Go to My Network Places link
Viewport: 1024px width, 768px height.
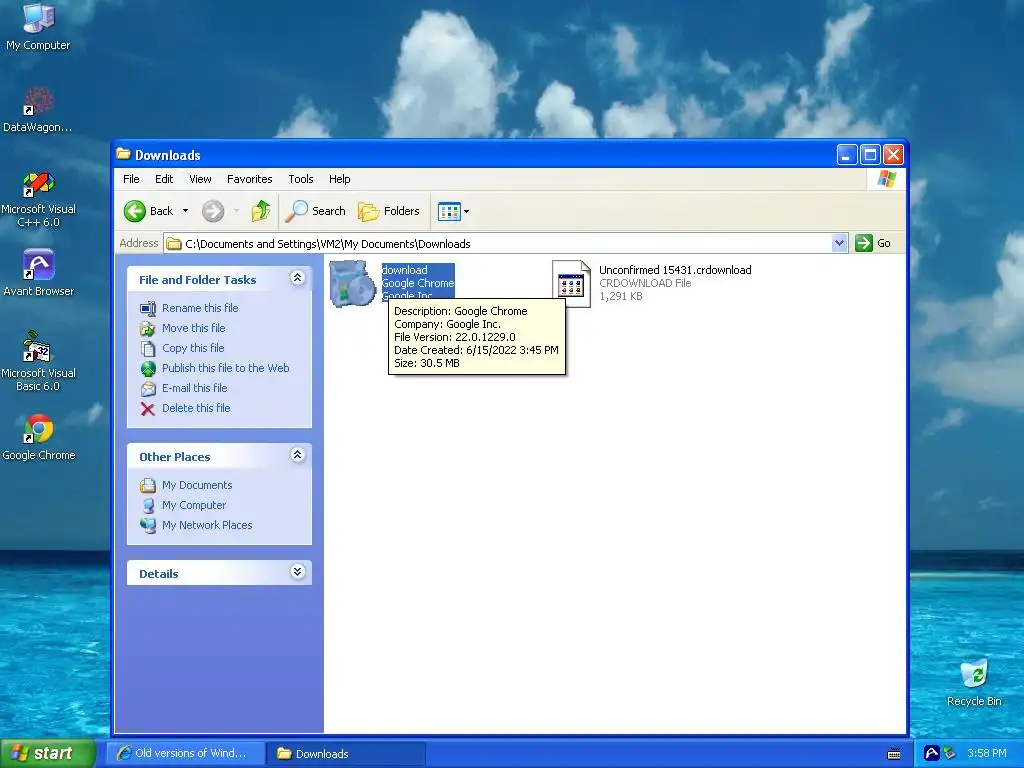[207, 525]
